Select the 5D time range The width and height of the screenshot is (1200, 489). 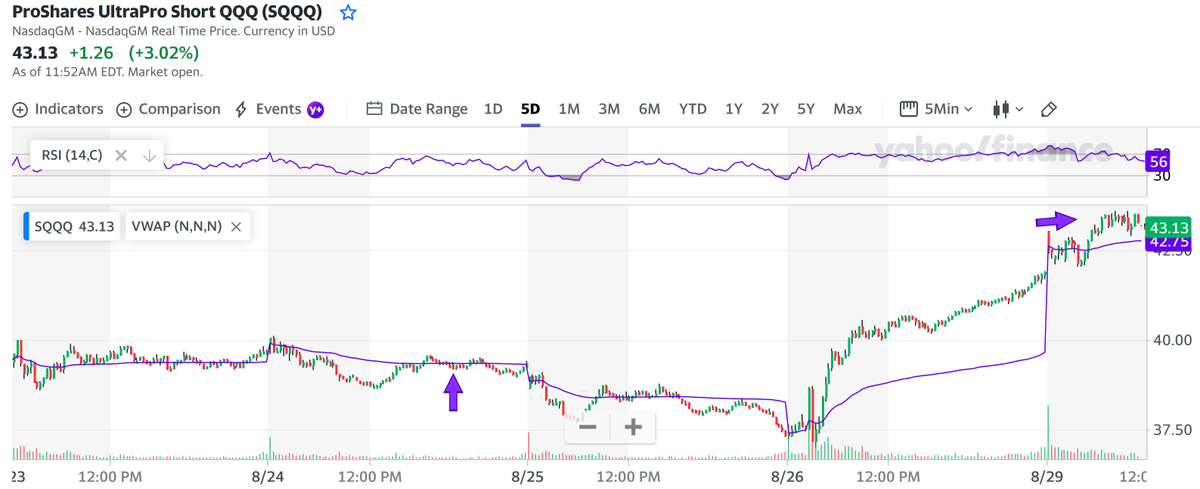point(530,109)
